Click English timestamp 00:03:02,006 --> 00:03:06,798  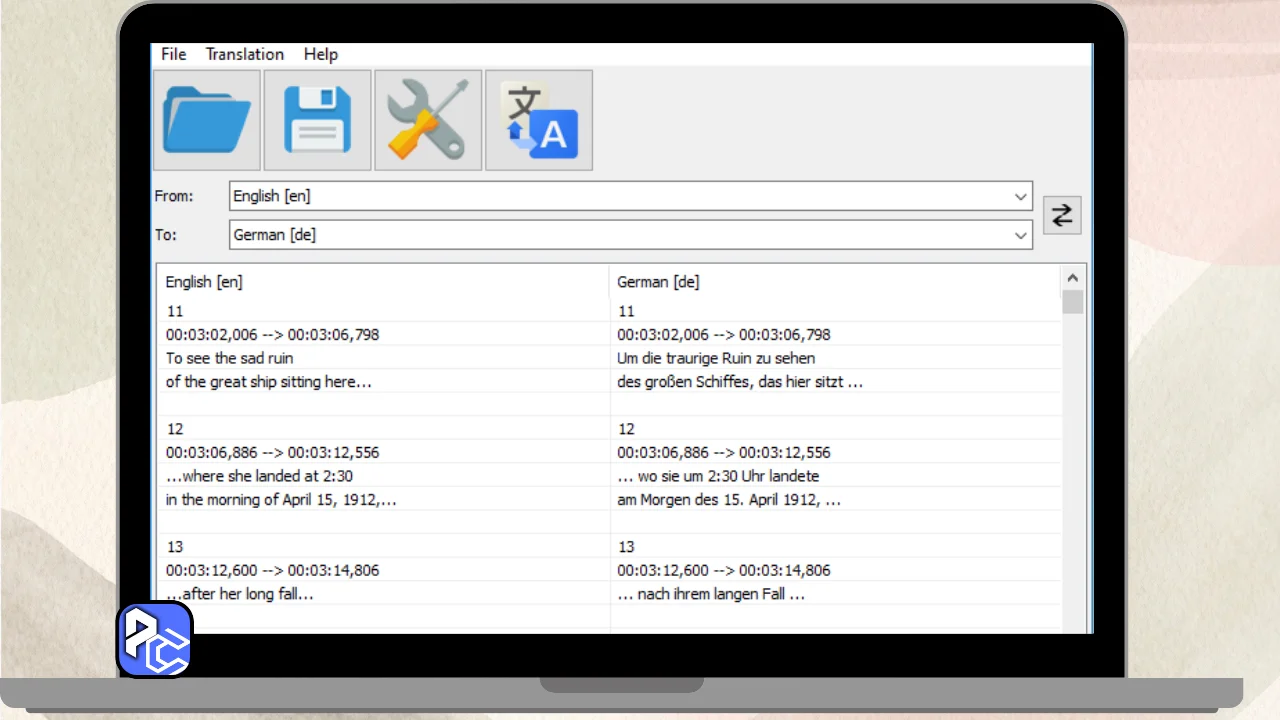273,334
